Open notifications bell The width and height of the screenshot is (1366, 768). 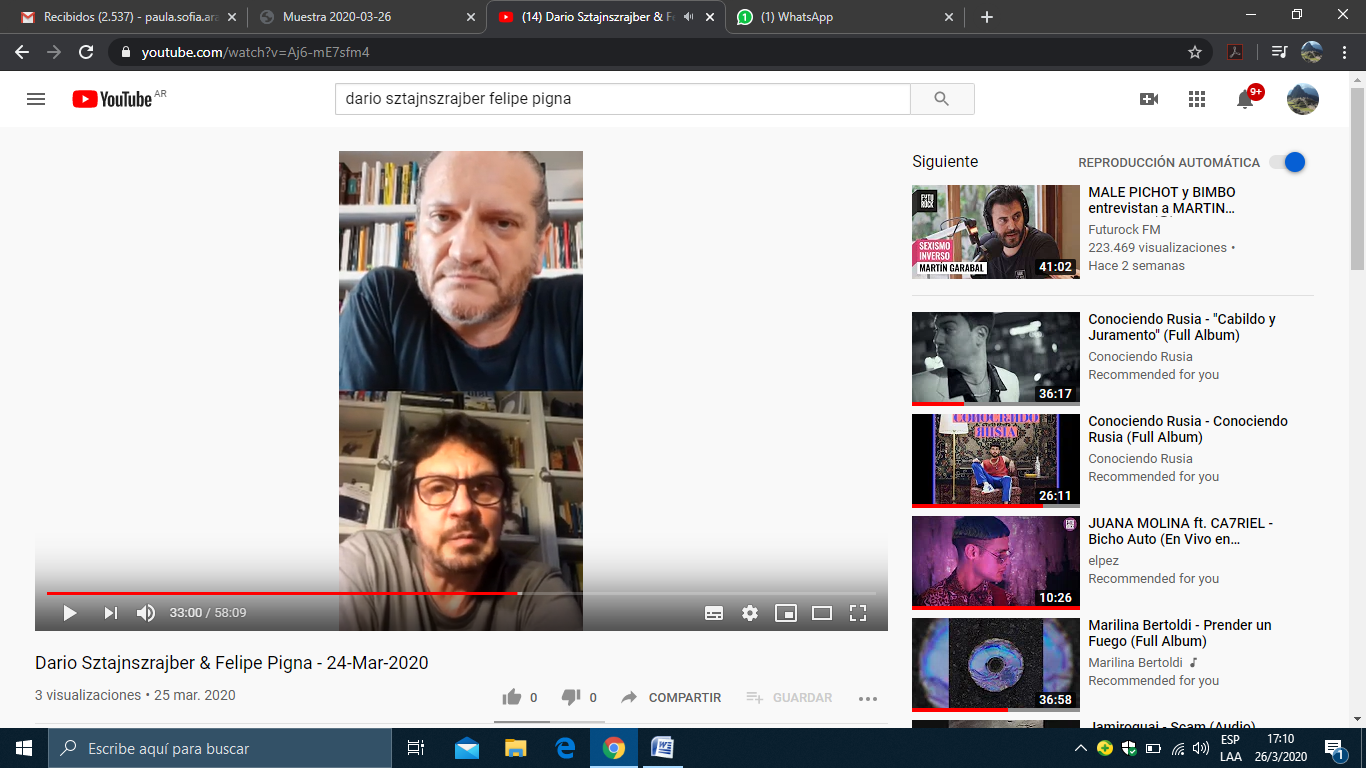[1246, 99]
